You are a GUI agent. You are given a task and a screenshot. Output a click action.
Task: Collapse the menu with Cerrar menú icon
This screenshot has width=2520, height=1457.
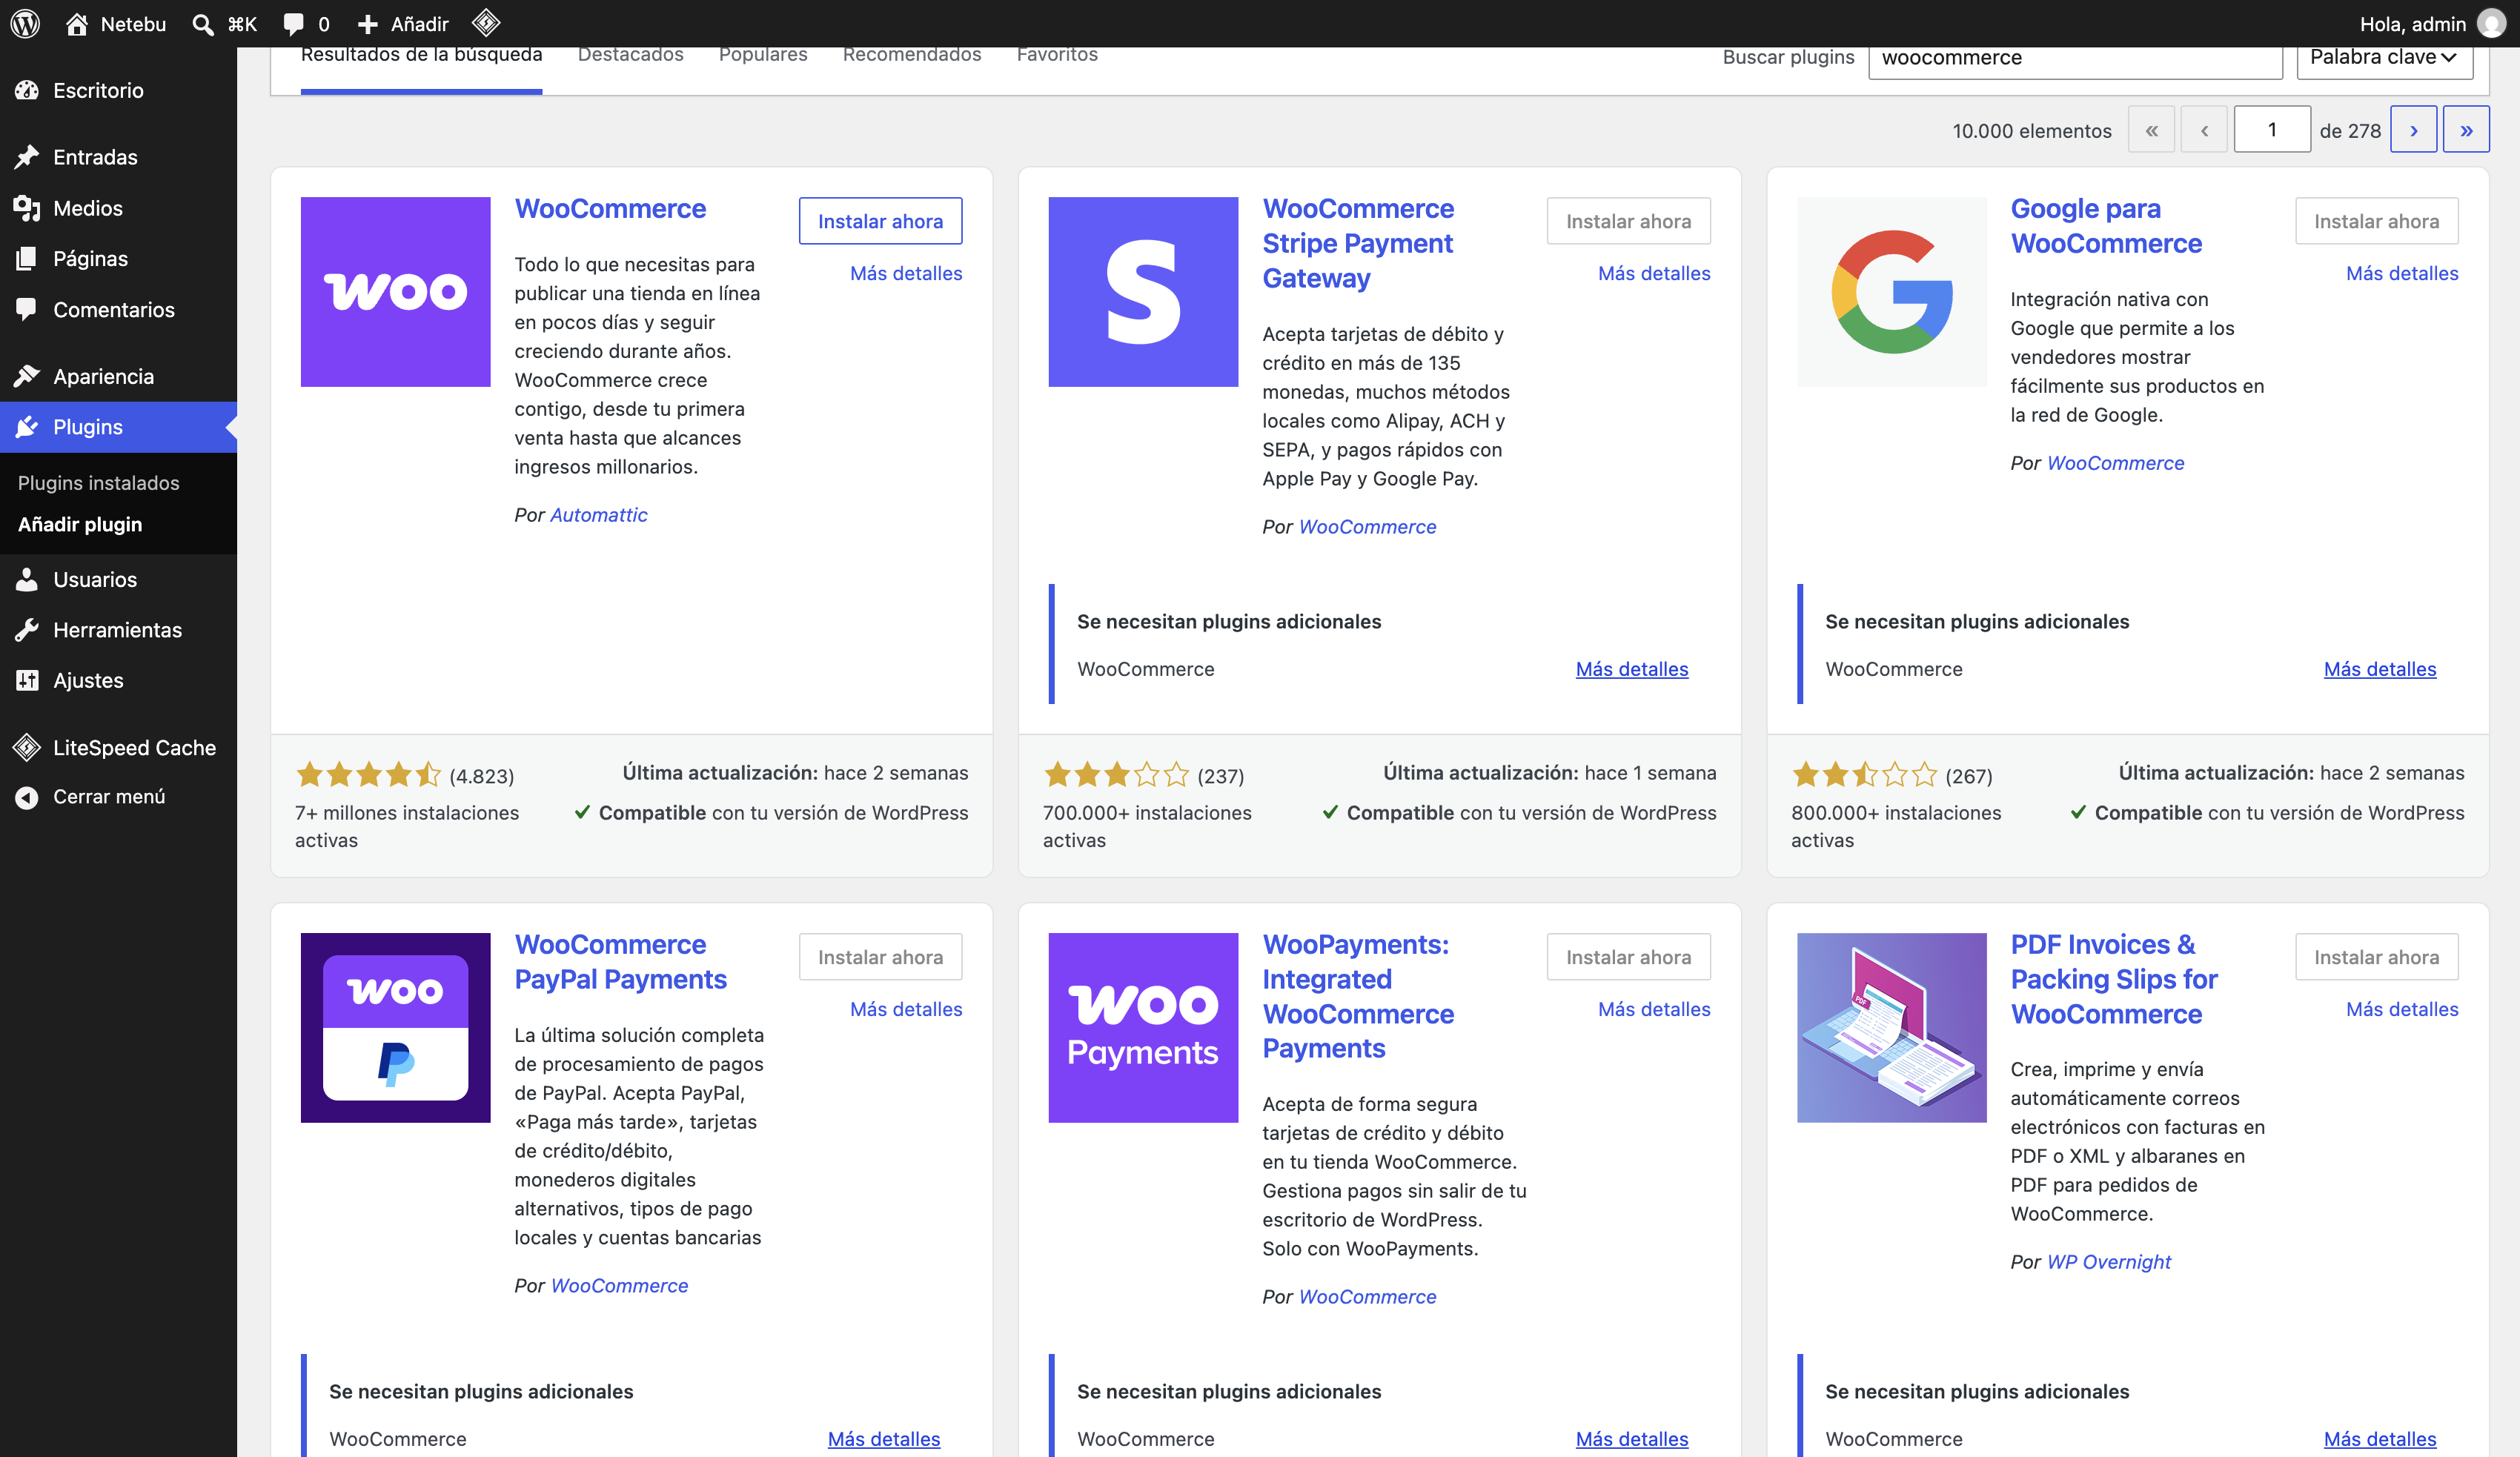click(x=27, y=797)
